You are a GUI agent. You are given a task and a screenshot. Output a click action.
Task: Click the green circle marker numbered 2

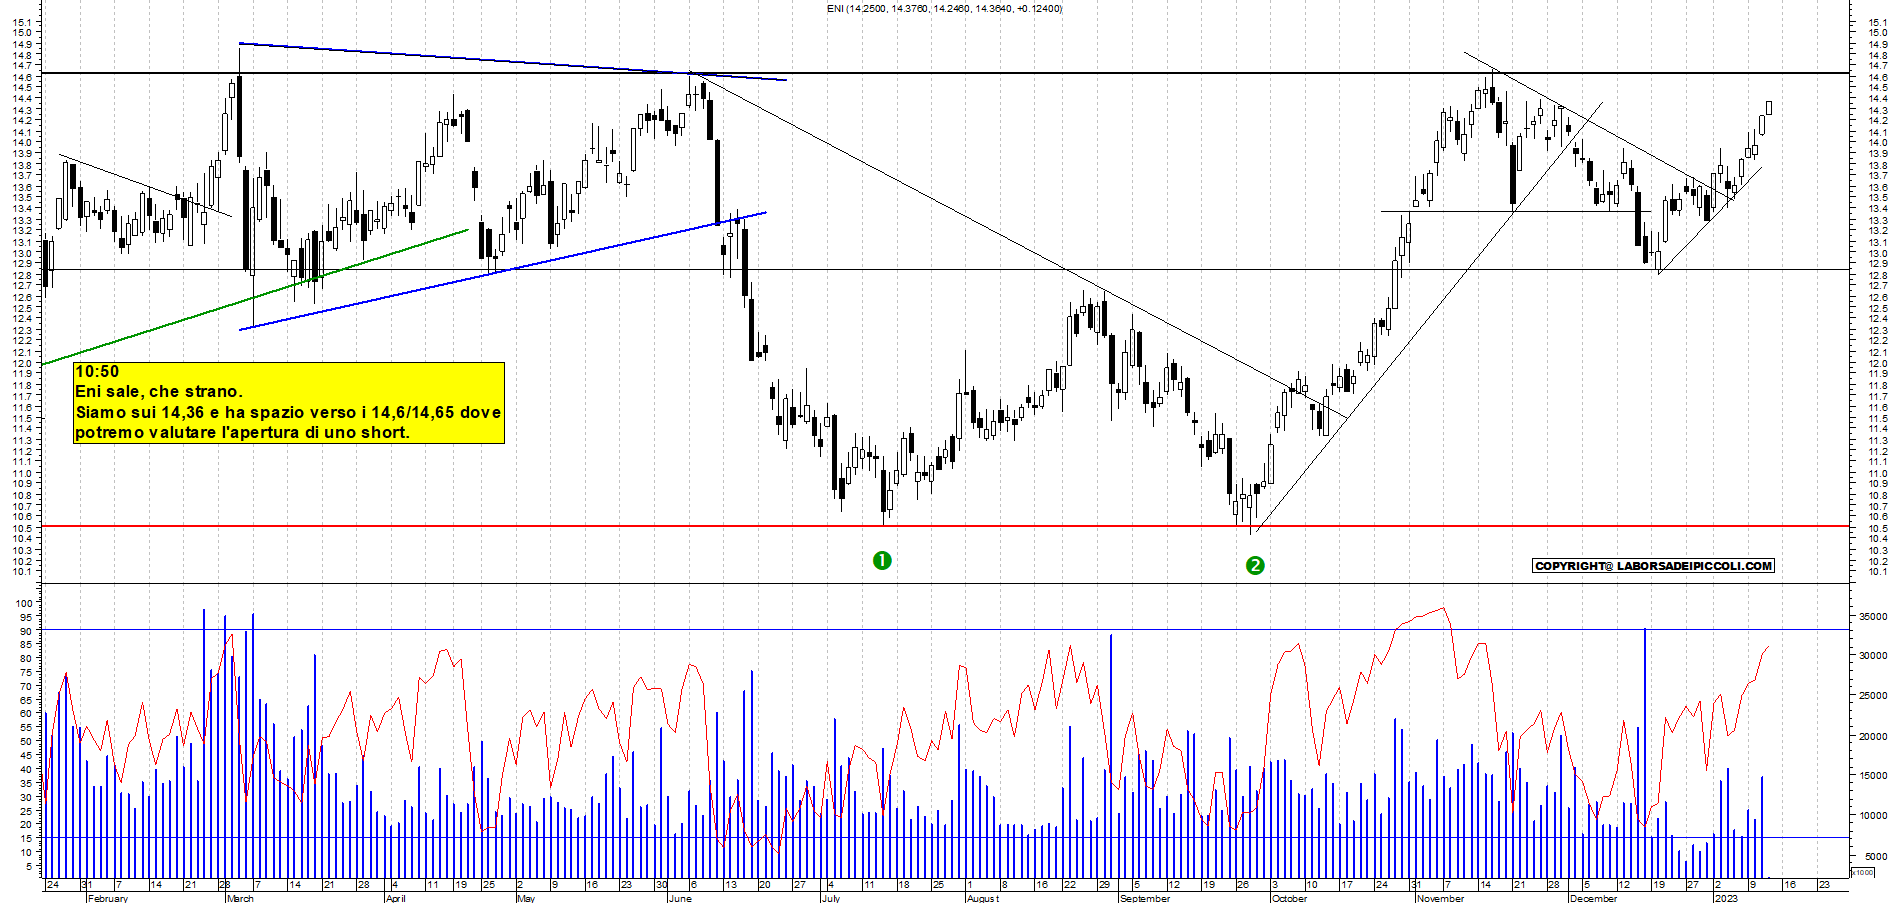coord(1255,566)
